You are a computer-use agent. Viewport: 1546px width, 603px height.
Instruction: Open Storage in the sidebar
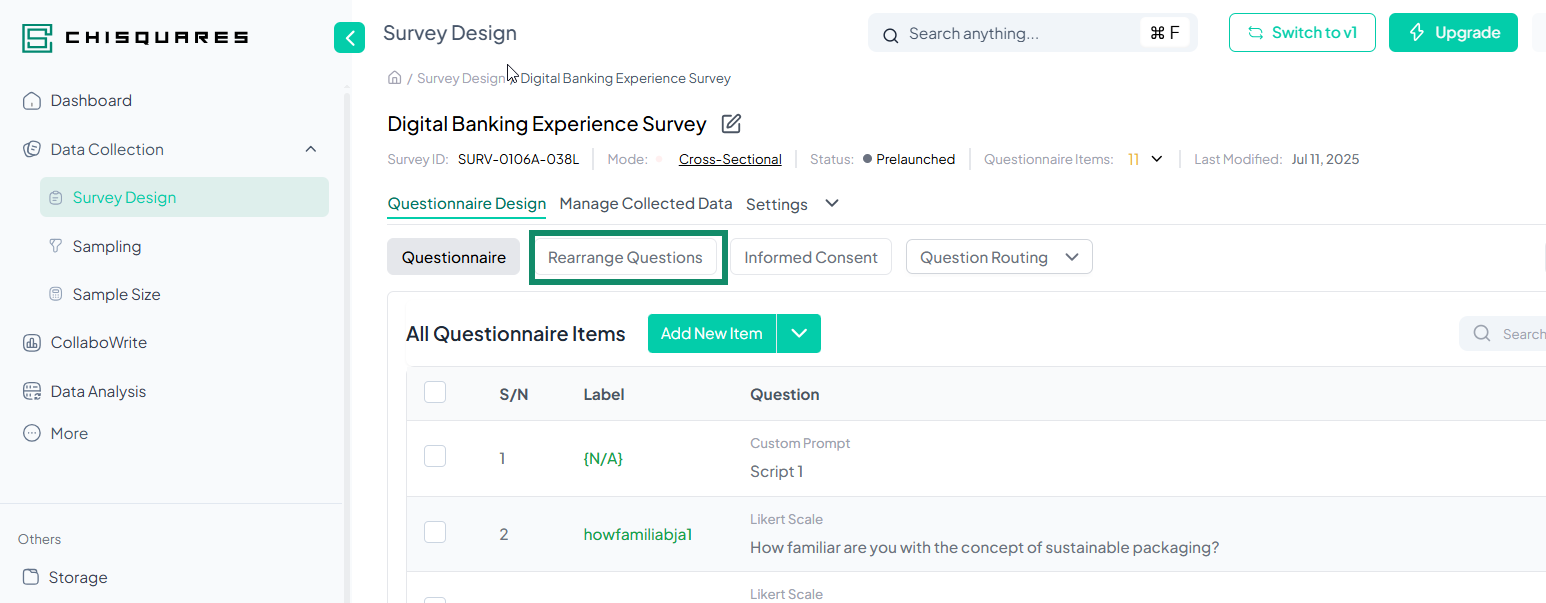tap(78, 578)
